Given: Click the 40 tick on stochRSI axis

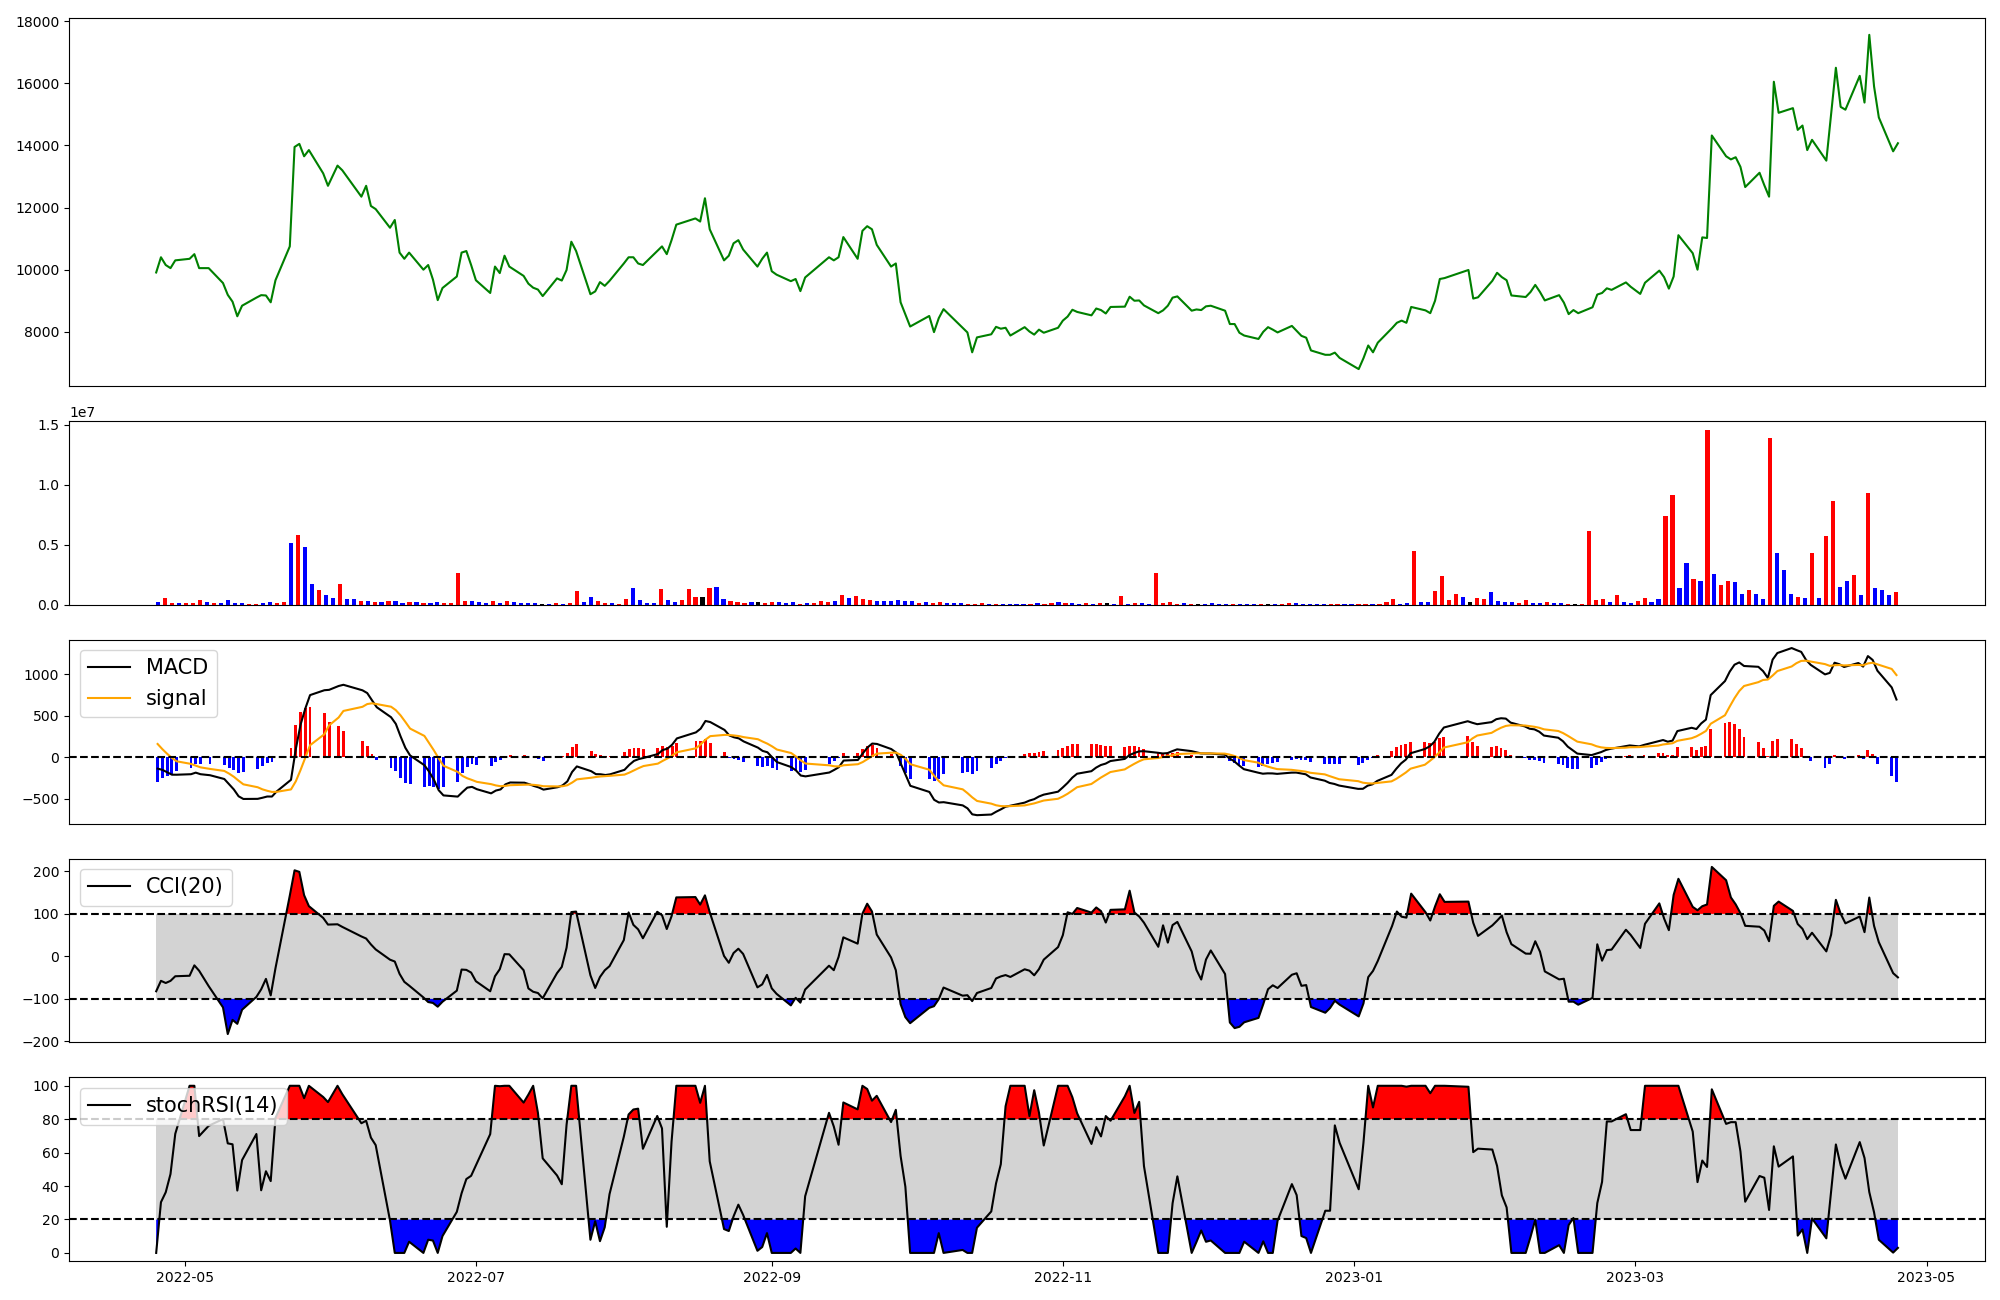Looking at the screenshot, I should pyautogui.click(x=49, y=1187).
